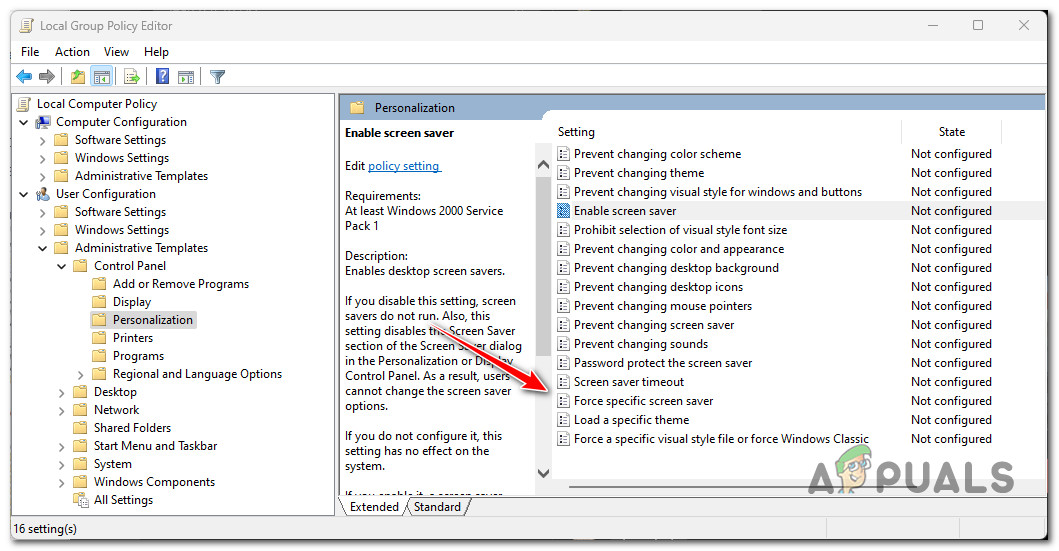This screenshot has width=1059, height=551.
Task: Select the Network tree item
Action: [116, 411]
